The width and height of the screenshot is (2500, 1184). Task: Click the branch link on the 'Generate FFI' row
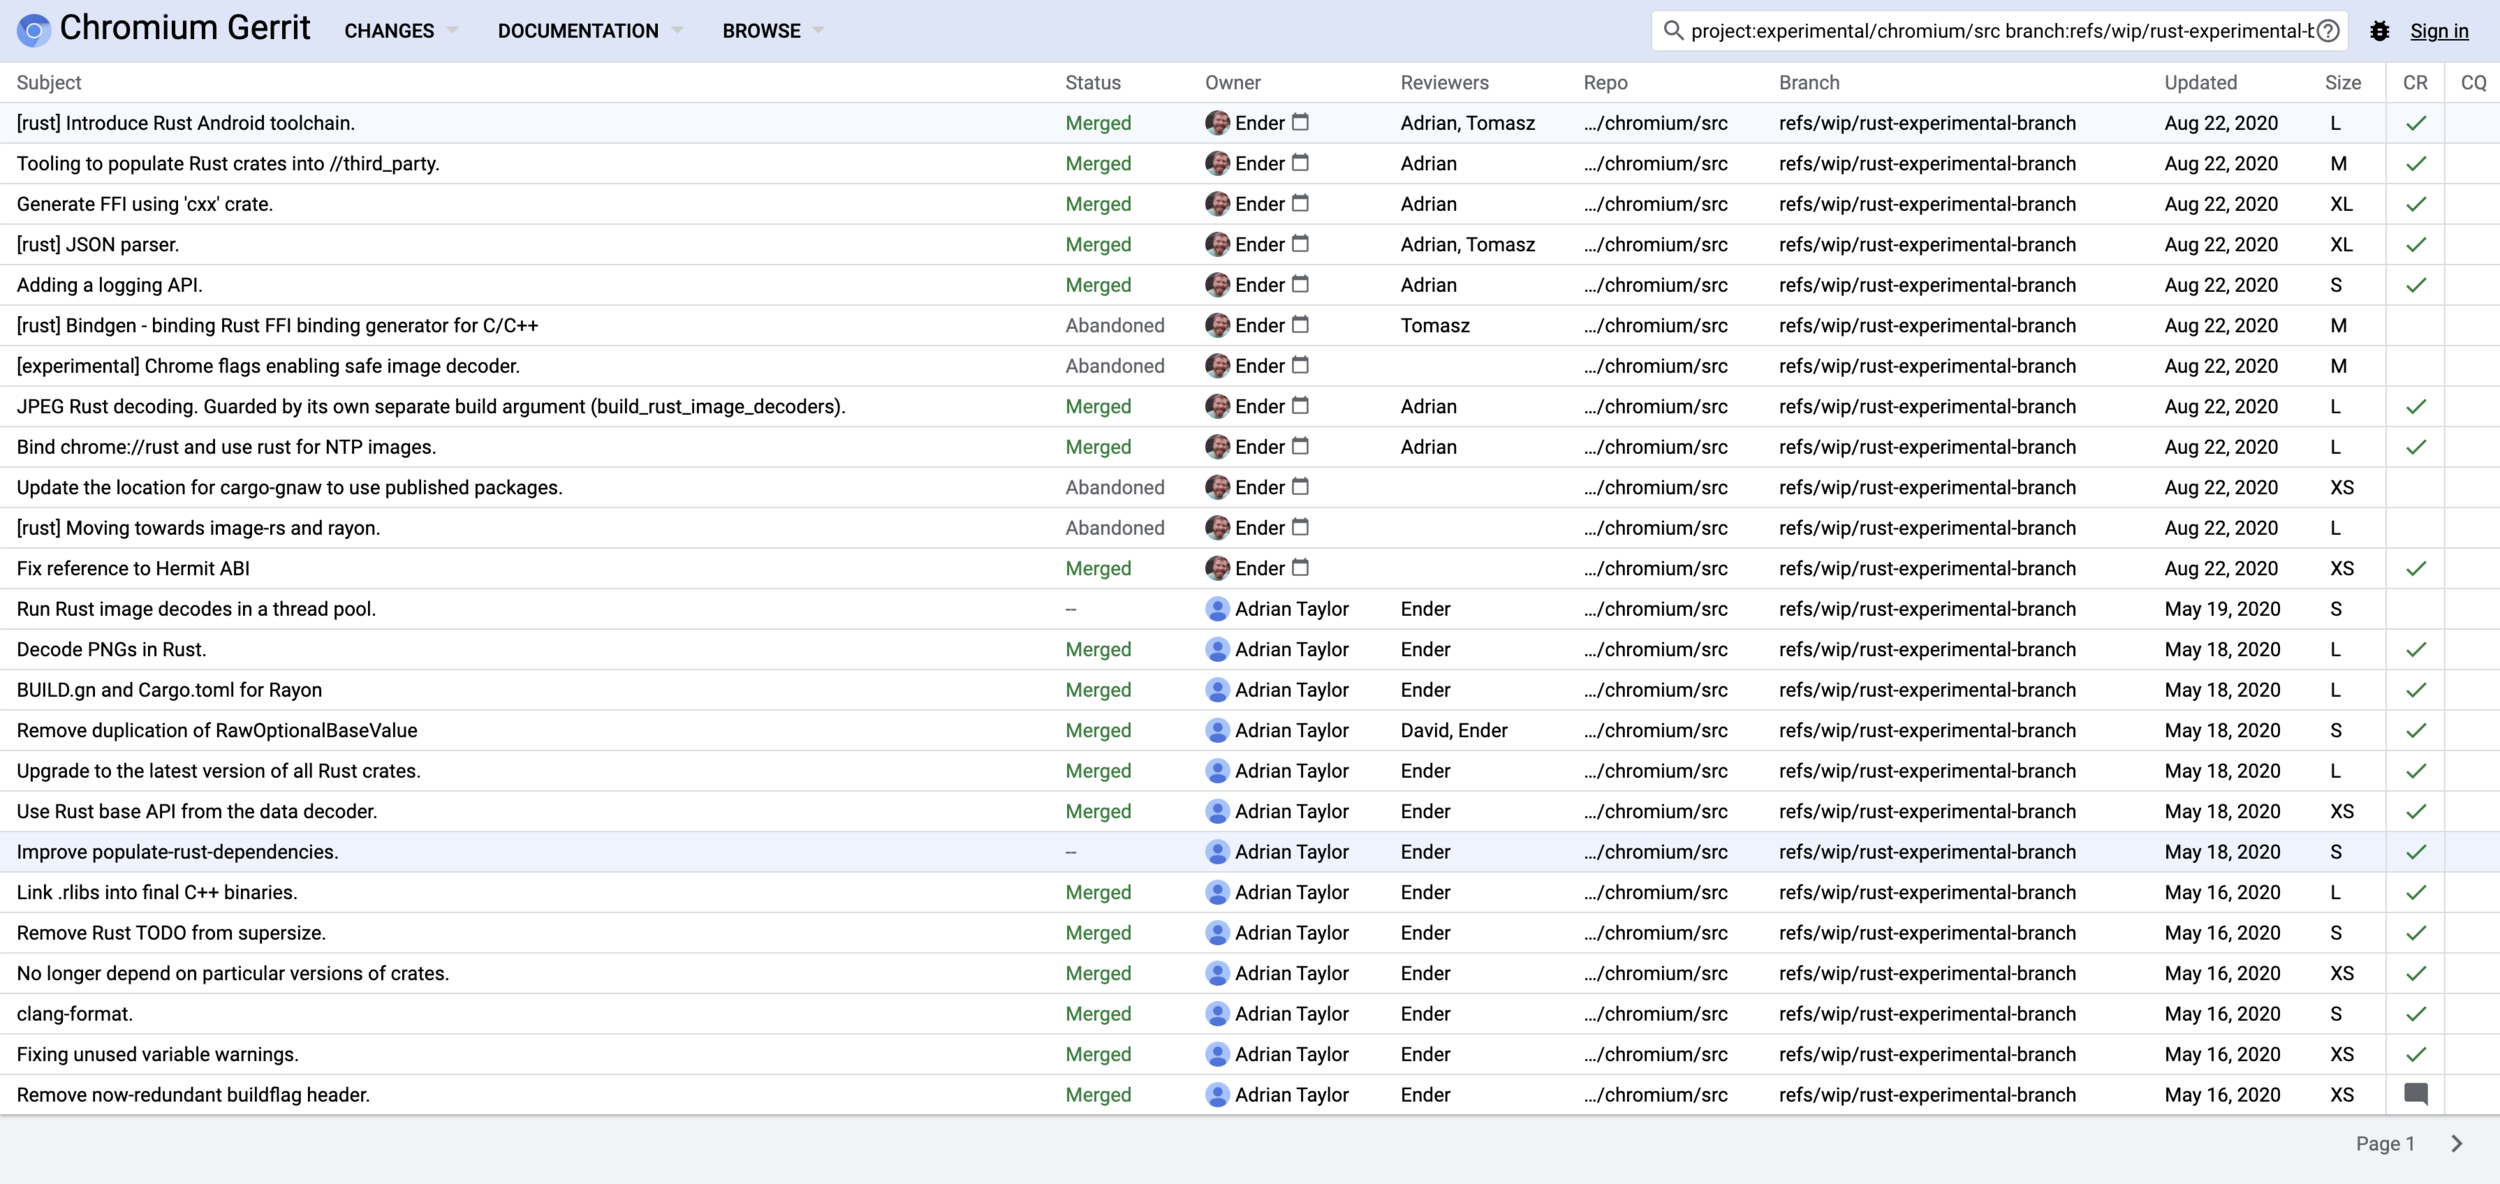click(1926, 204)
